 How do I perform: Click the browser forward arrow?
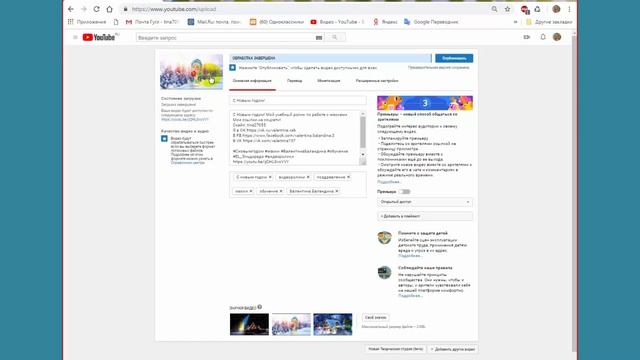pos(84,9)
